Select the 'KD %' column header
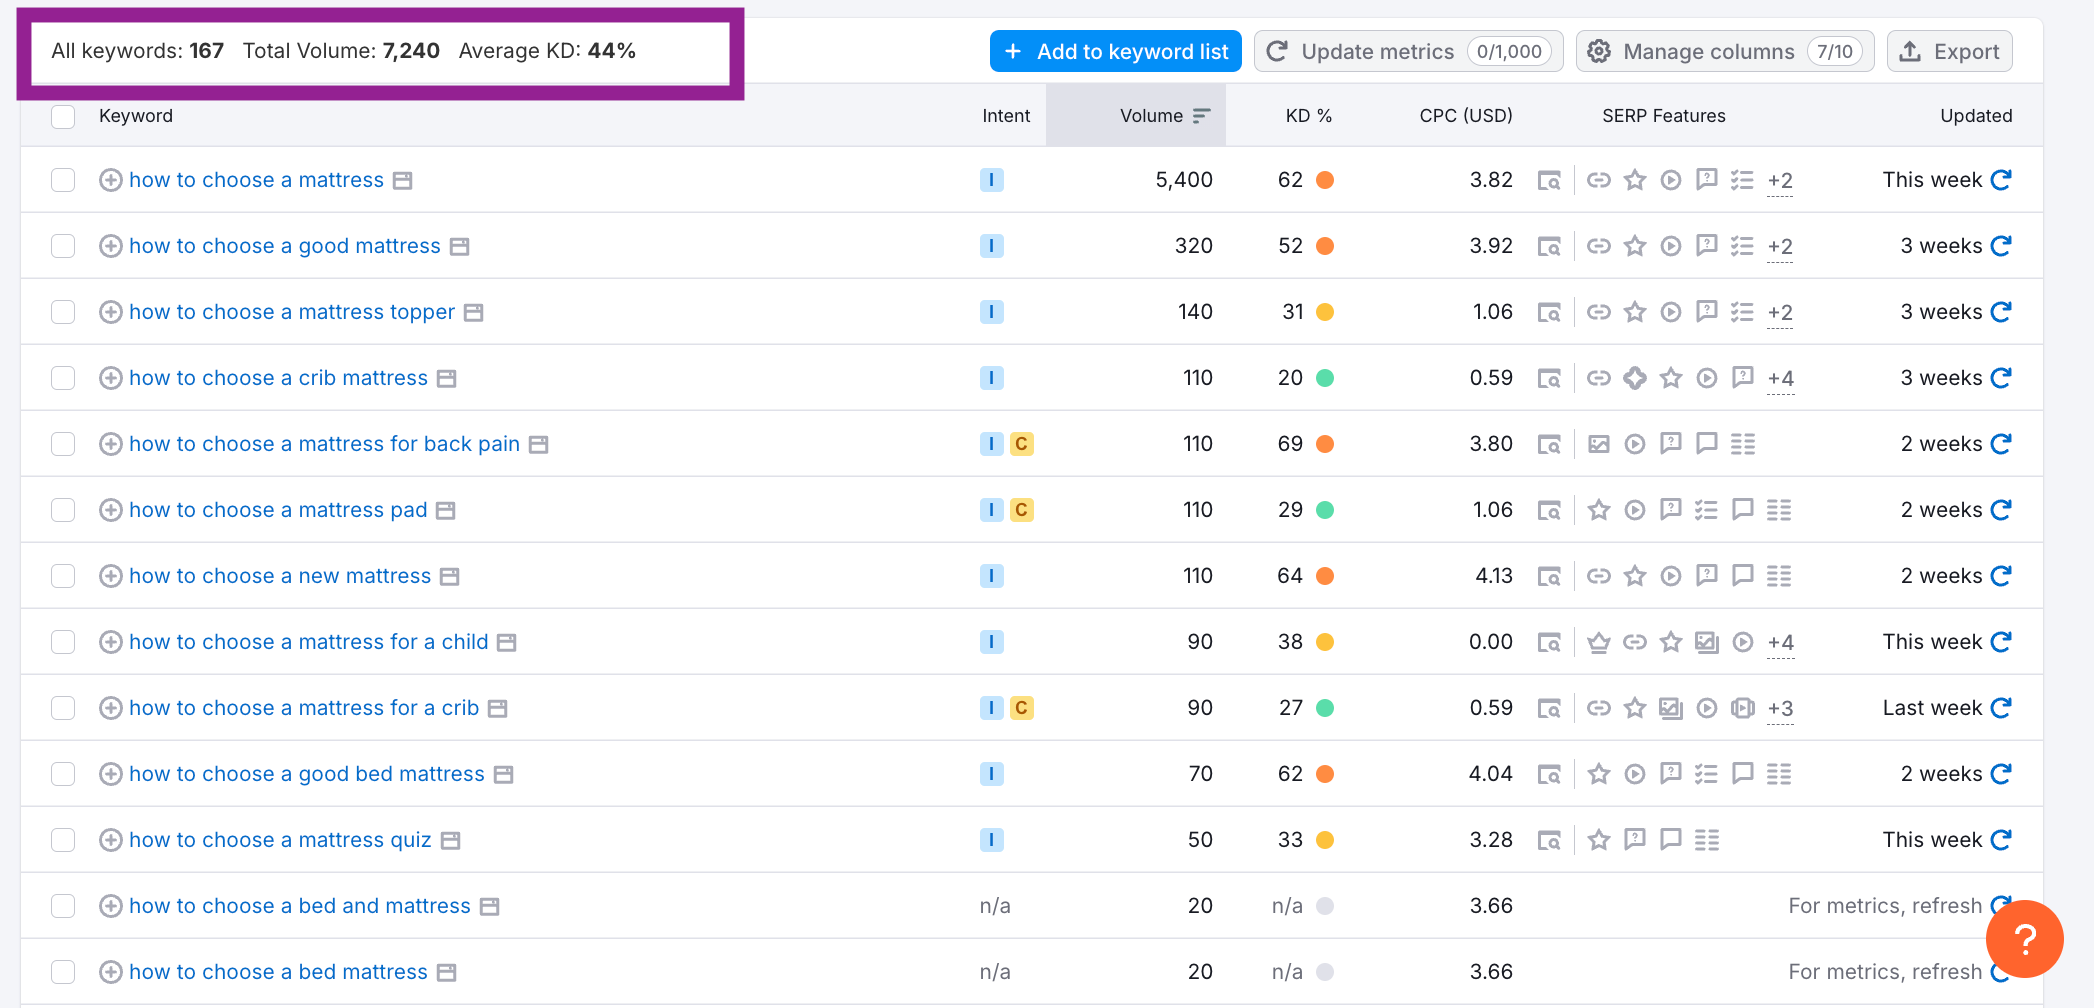The height and width of the screenshot is (1008, 2094). (1308, 115)
